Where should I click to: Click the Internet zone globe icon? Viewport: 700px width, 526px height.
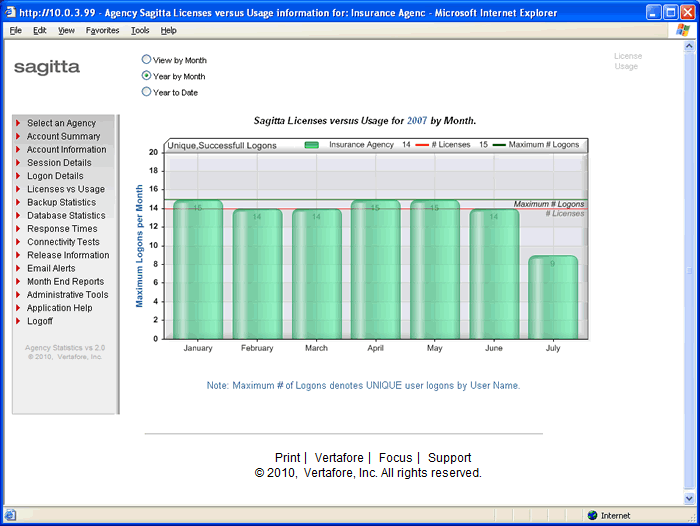coord(592,515)
